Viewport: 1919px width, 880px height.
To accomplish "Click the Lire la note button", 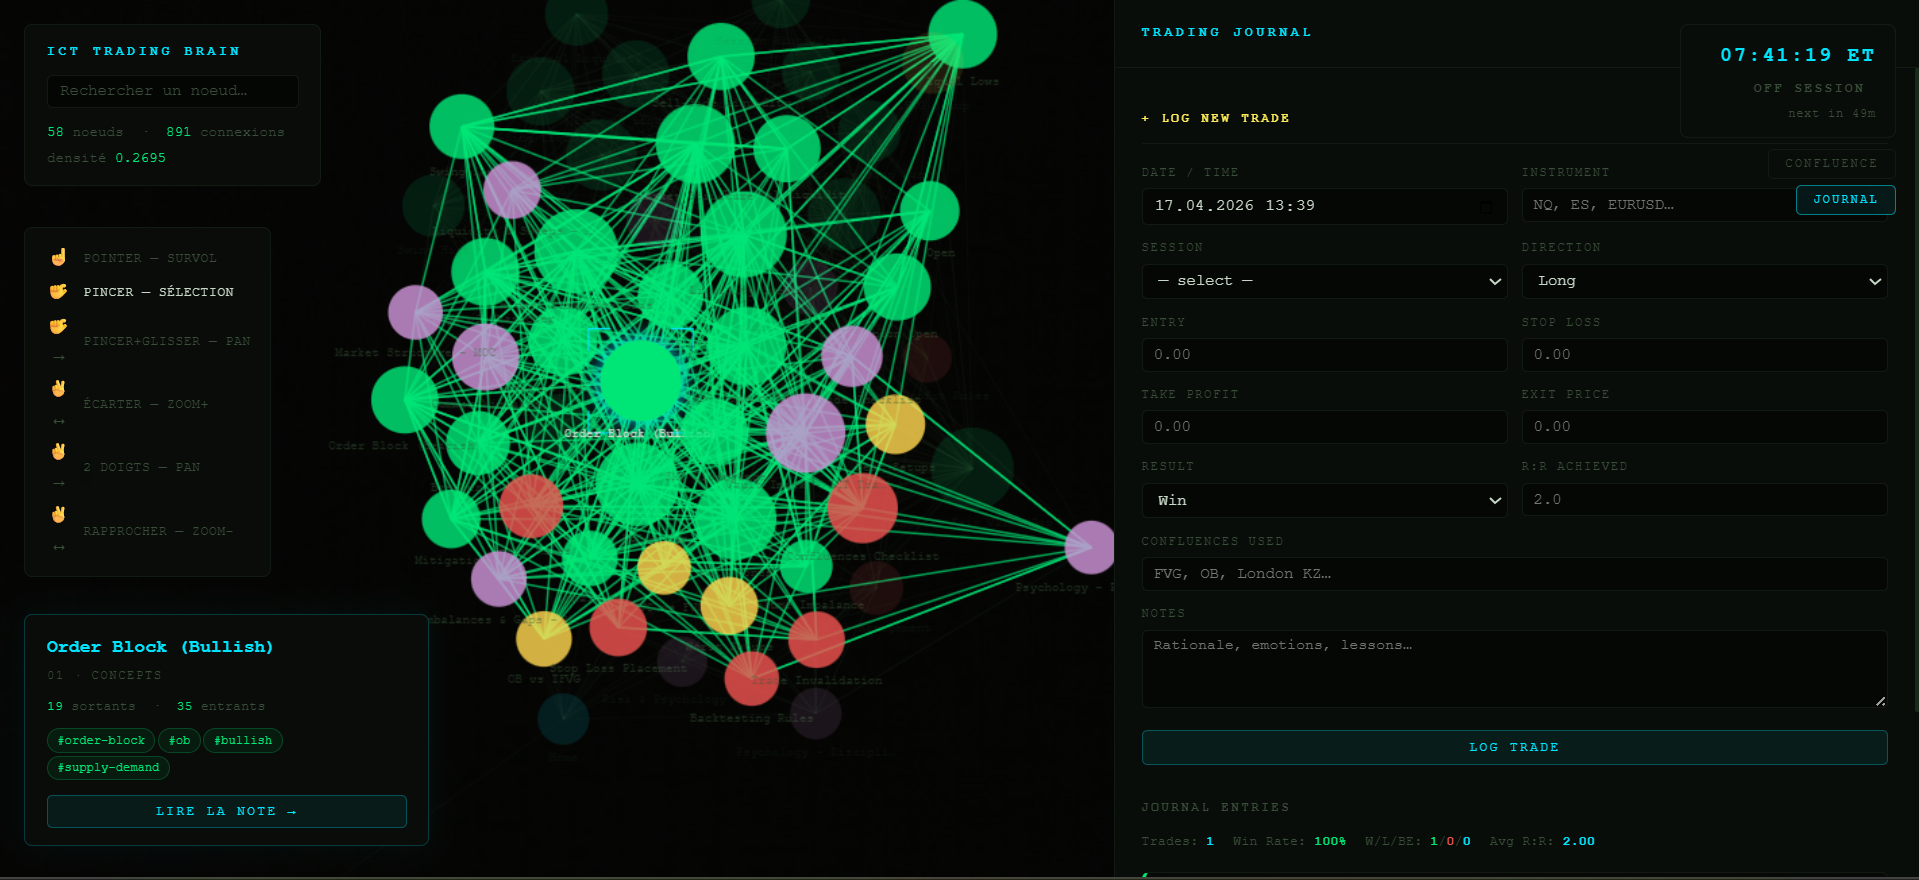I will (227, 812).
